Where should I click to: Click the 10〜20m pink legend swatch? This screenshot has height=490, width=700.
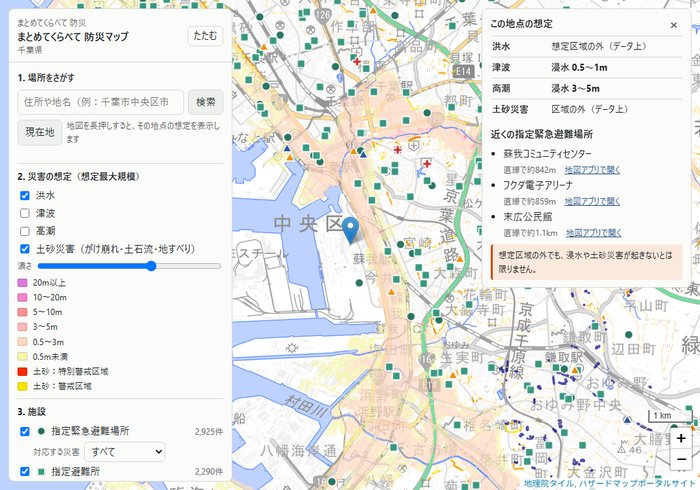(22, 298)
